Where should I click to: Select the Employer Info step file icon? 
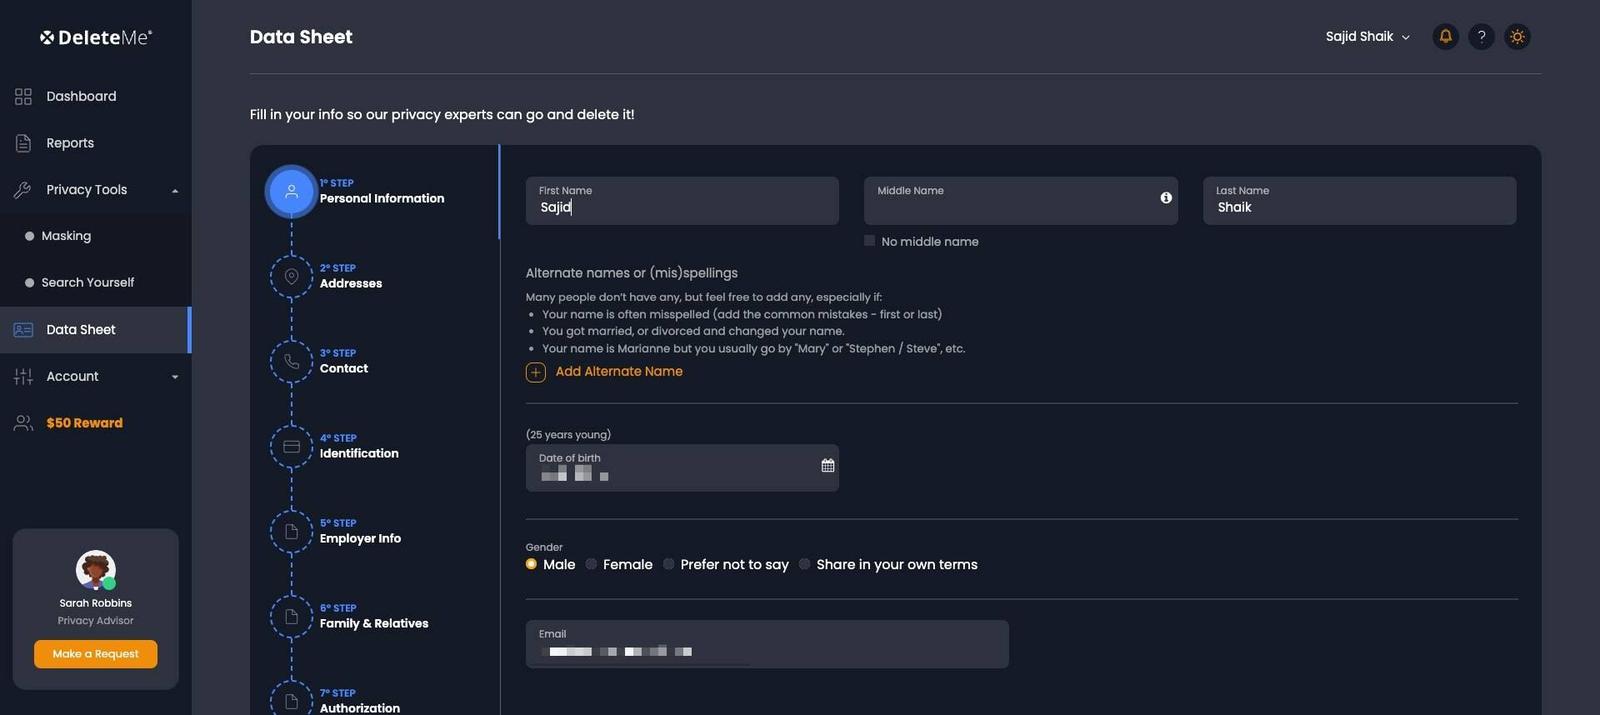[291, 531]
